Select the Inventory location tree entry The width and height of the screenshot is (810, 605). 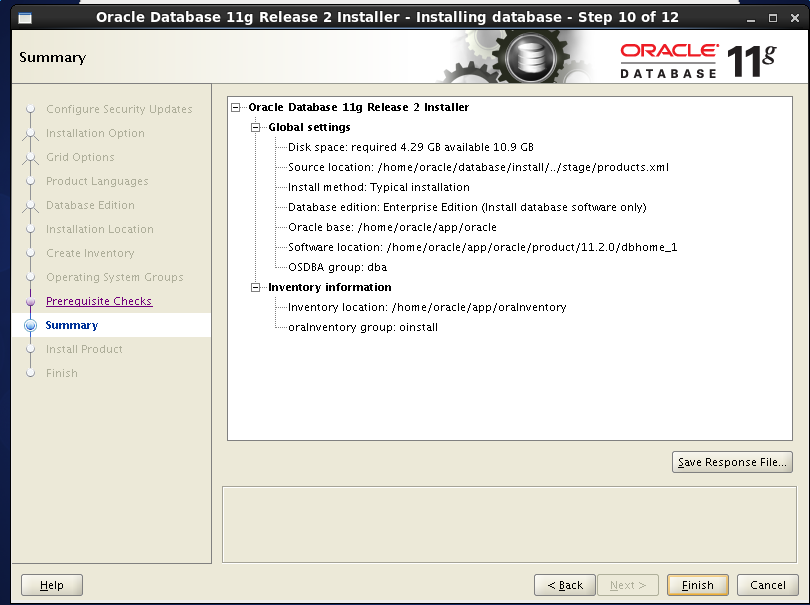tap(427, 307)
